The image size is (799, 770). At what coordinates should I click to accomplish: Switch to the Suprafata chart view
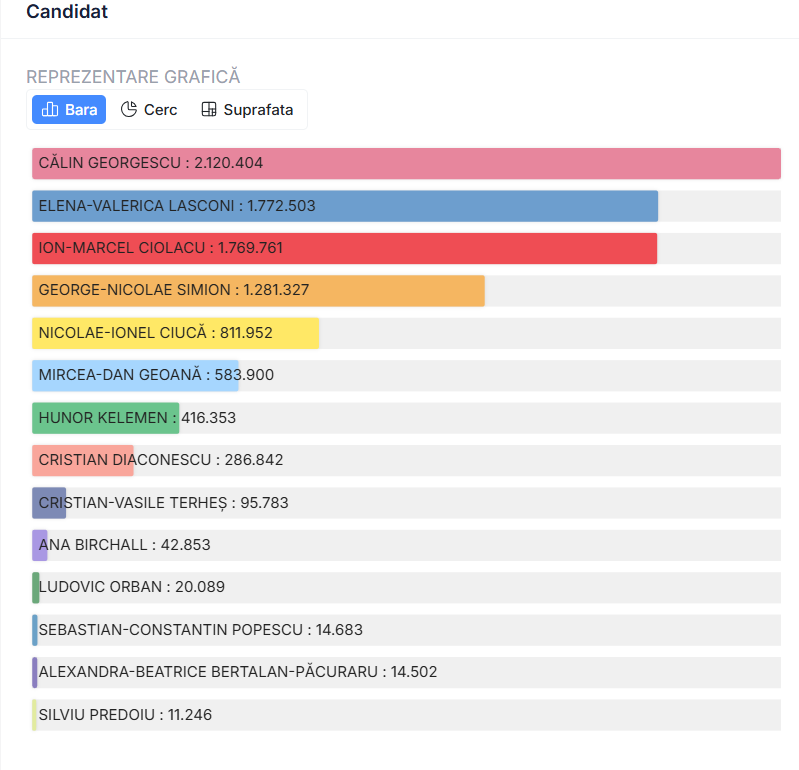click(248, 110)
